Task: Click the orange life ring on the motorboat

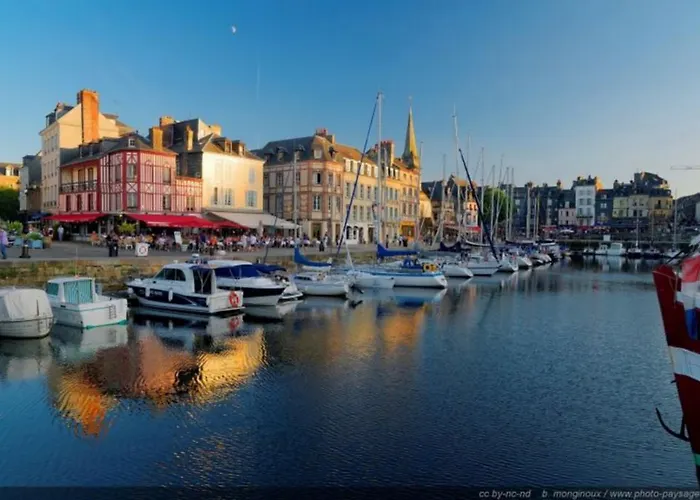Action: click(234, 299)
